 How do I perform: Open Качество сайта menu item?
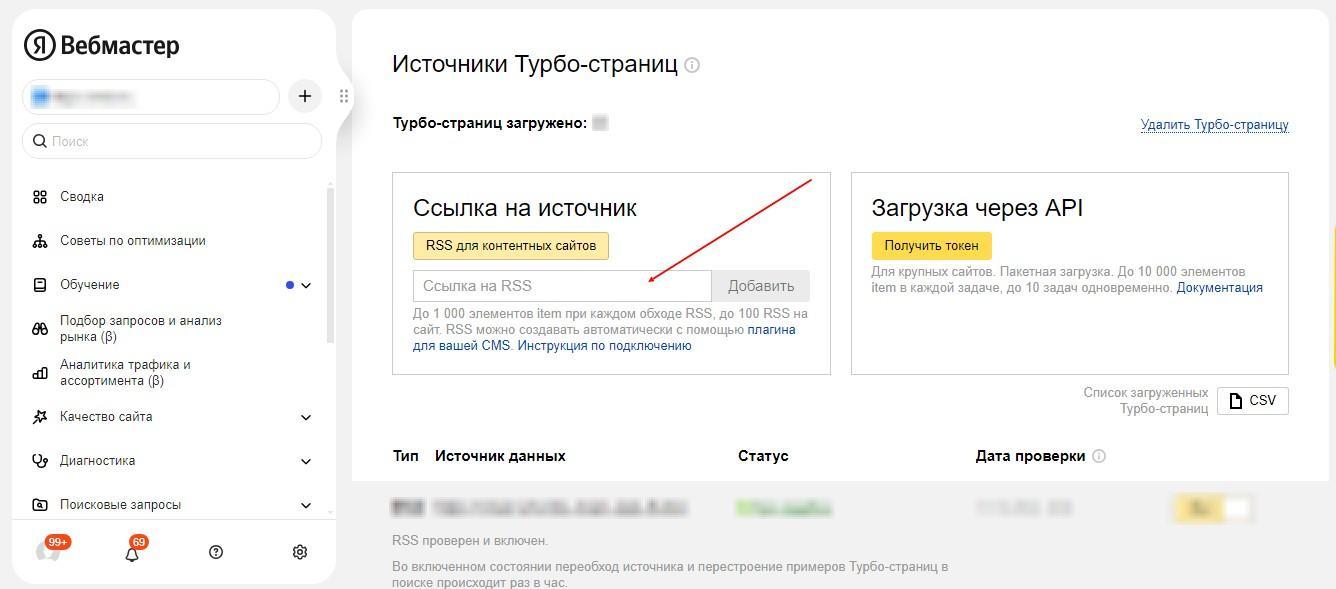[x=106, y=417]
